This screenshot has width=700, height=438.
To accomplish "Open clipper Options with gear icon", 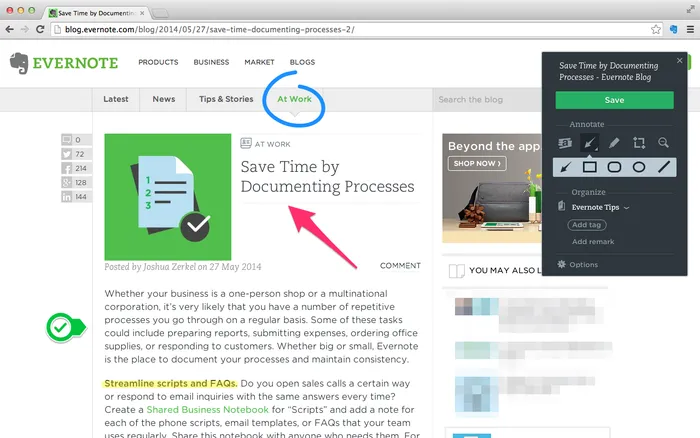I will click(577, 264).
